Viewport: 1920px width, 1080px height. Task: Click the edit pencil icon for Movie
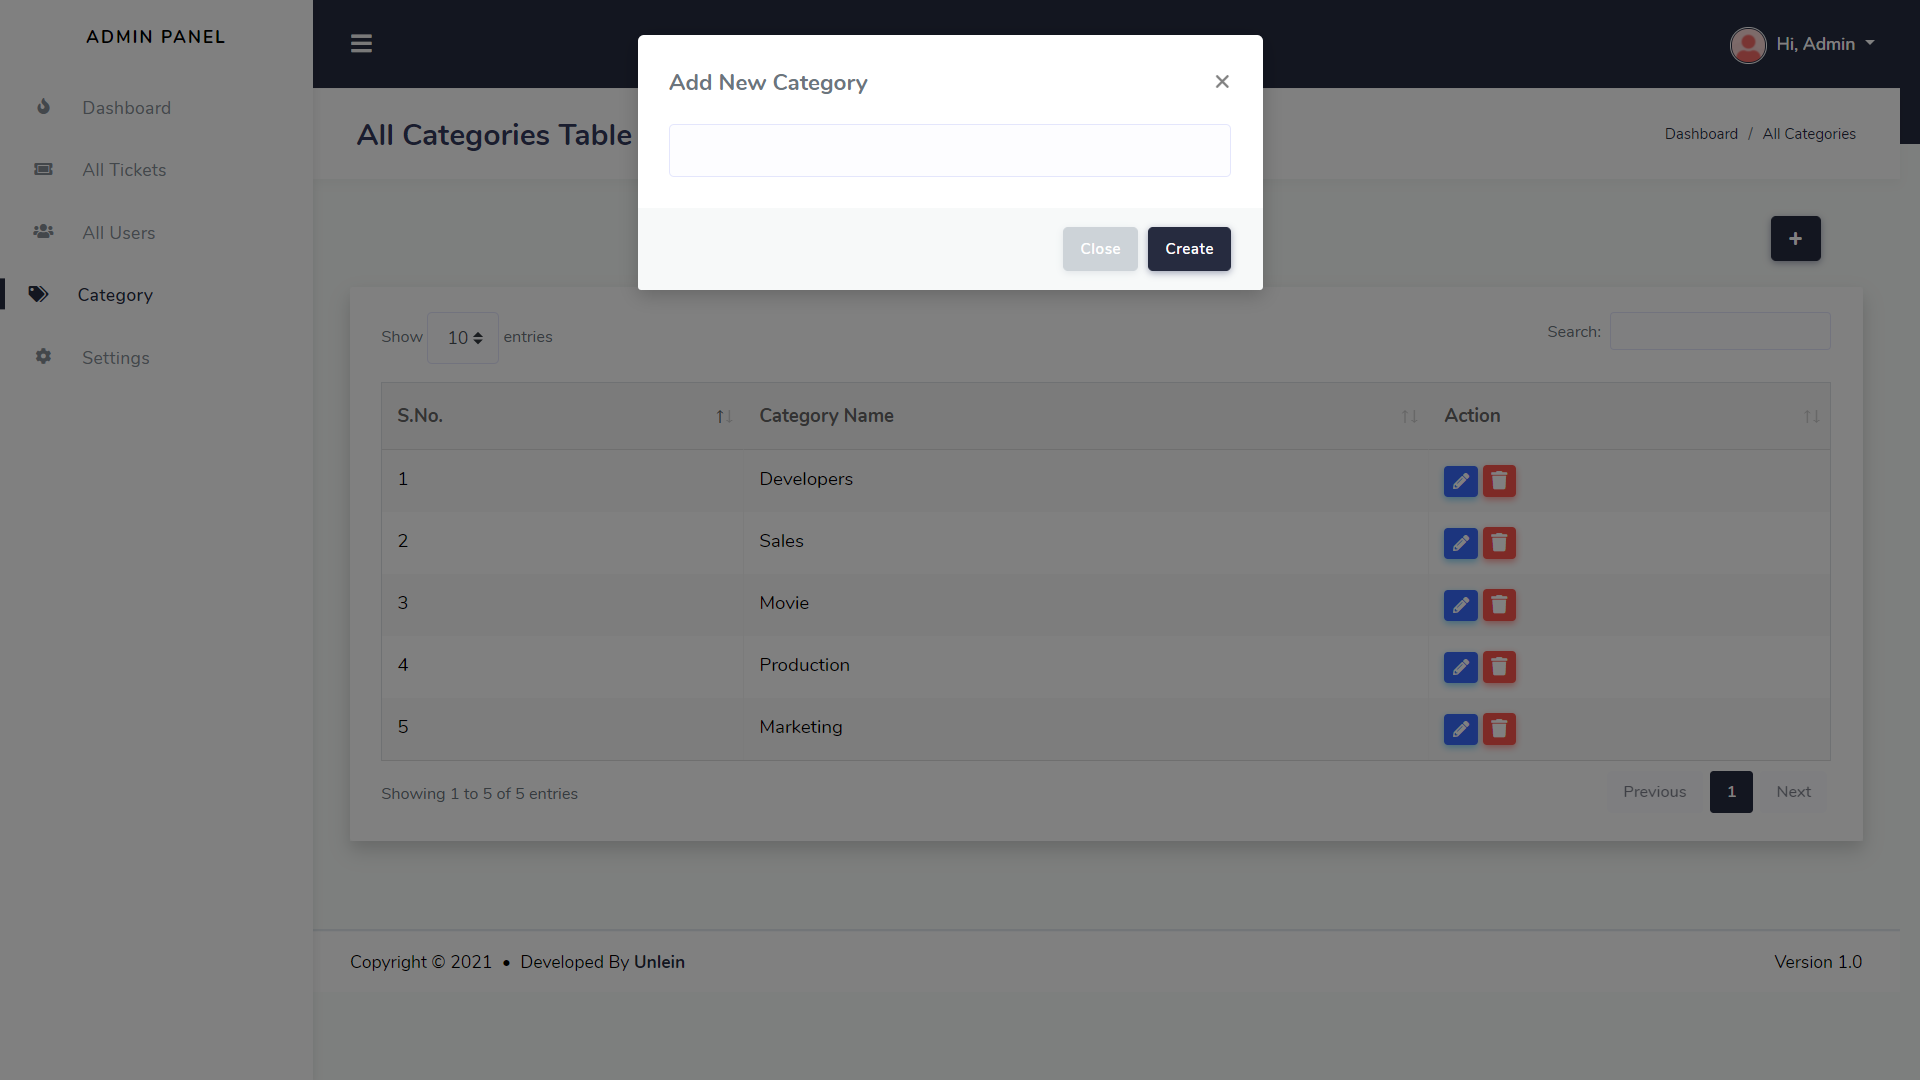coord(1460,605)
